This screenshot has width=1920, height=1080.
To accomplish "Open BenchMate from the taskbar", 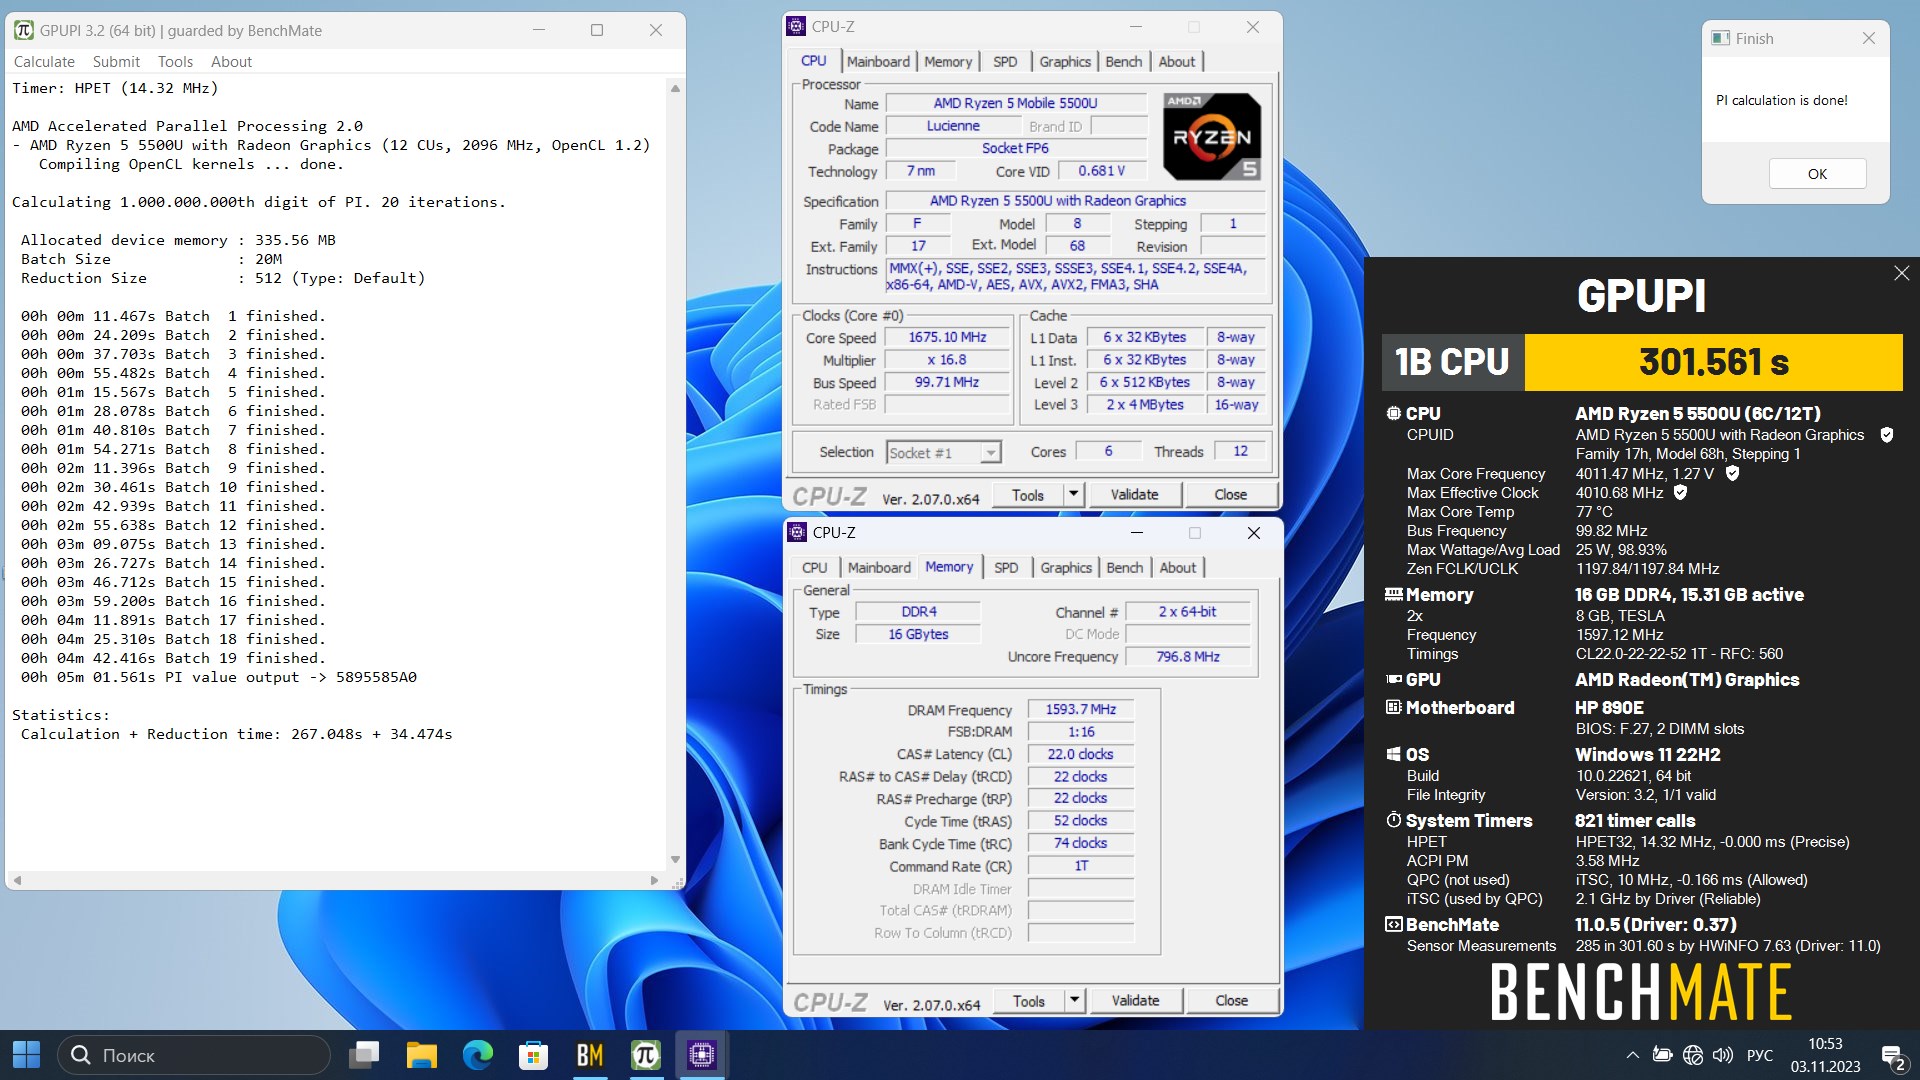I will [x=590, y=1055].
